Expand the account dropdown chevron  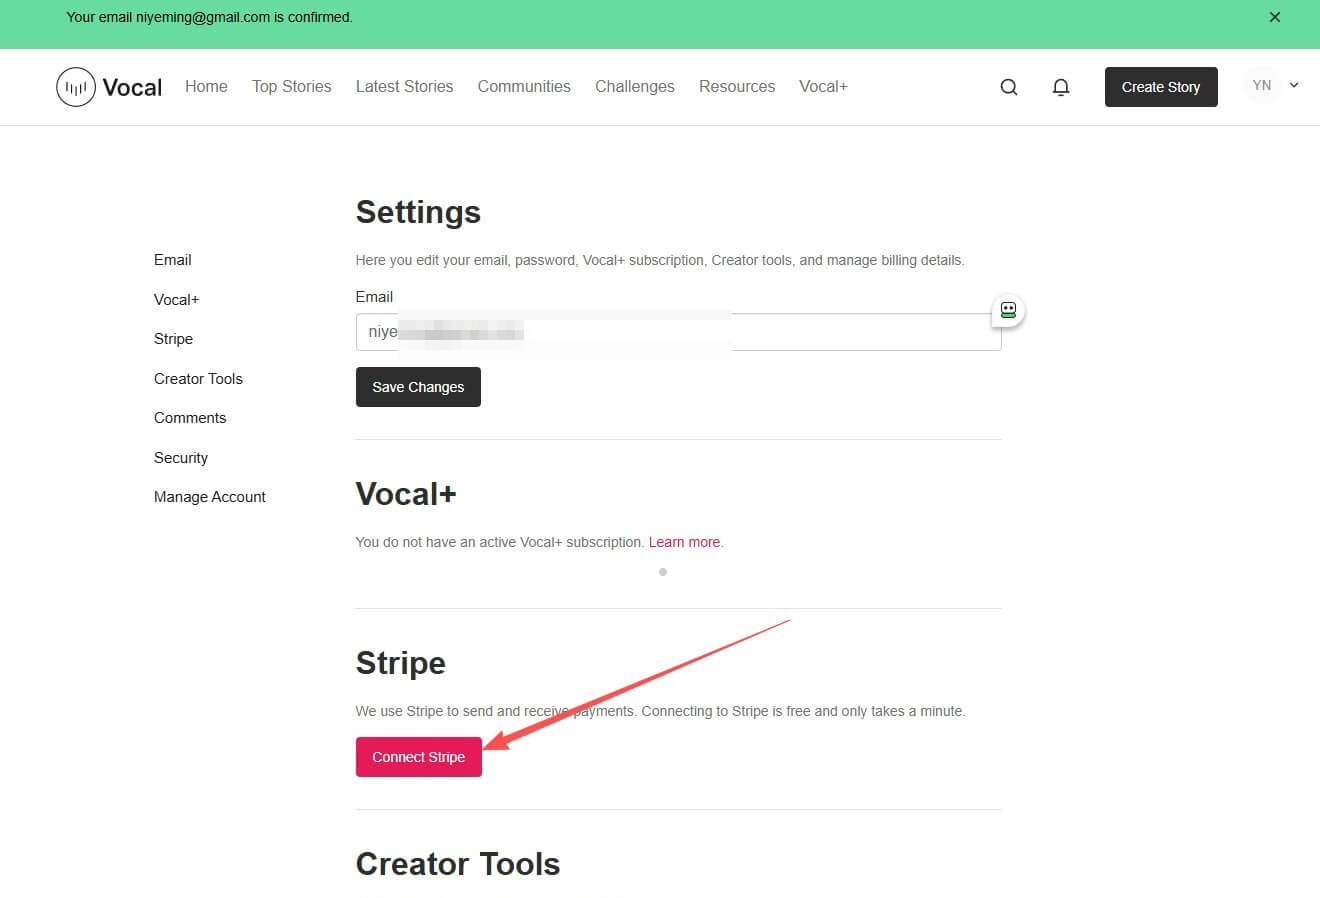[x=1294, y=86]
